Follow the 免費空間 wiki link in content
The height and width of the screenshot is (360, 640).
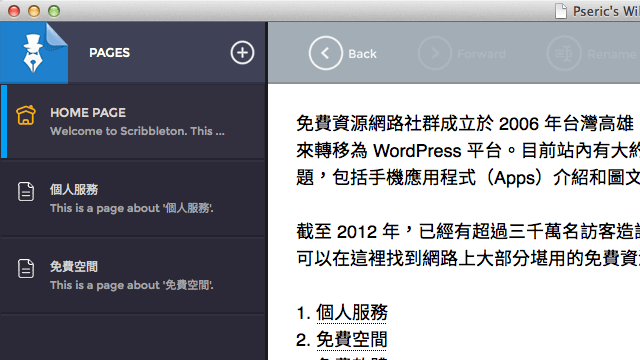tap(351, 340)
